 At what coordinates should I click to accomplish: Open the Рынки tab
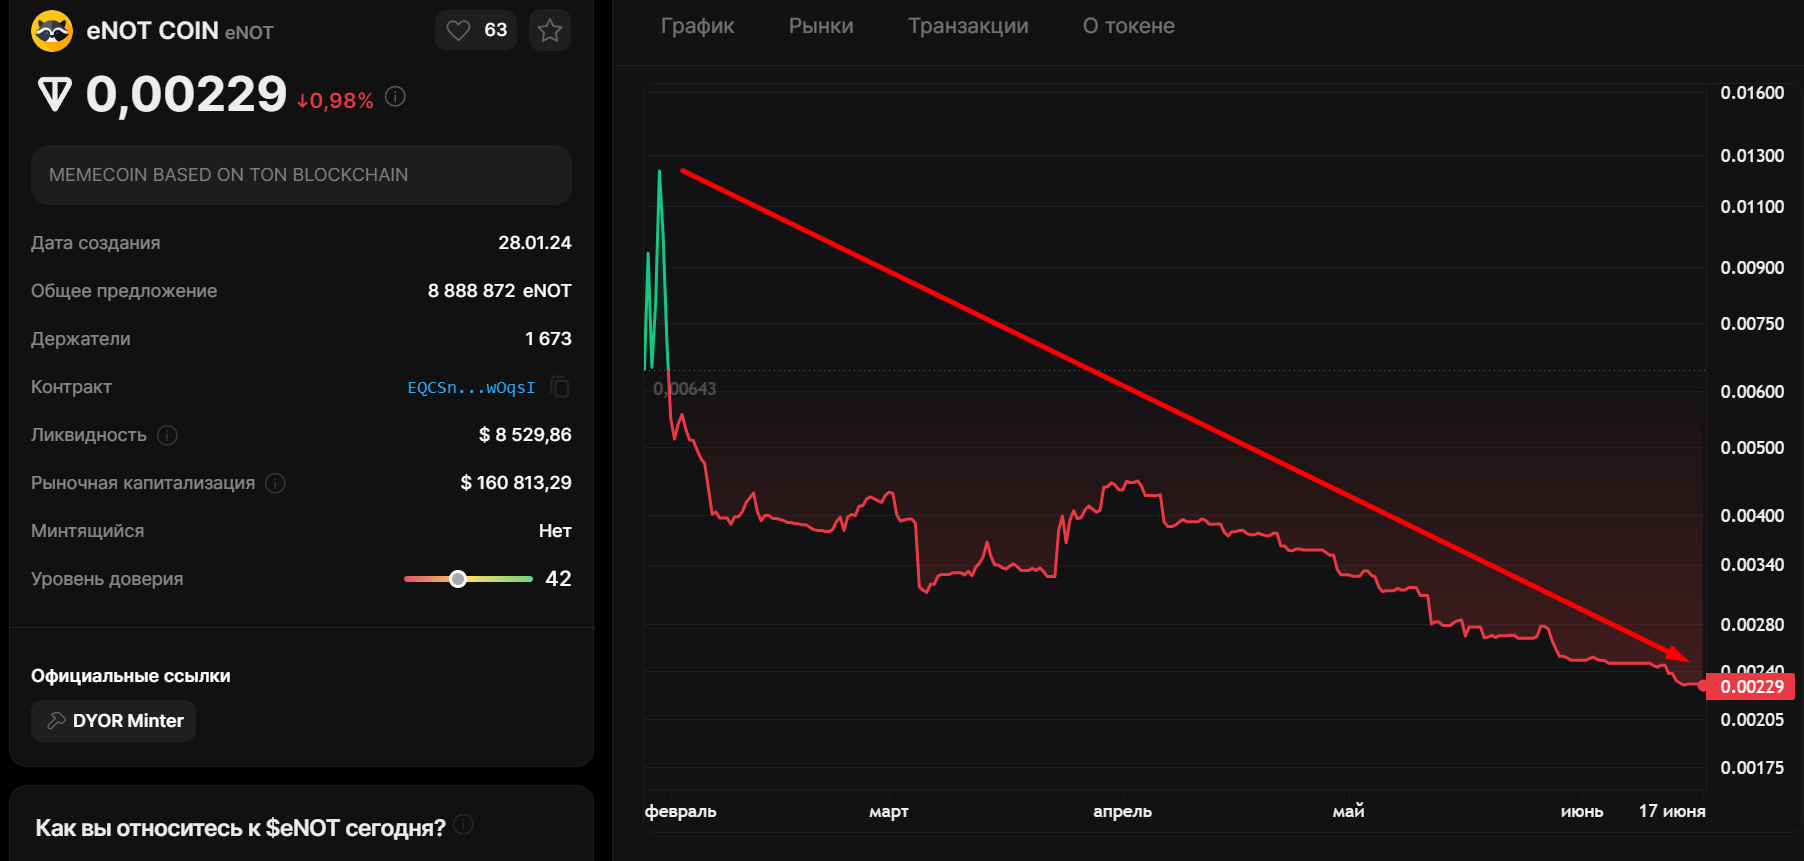(821, 26)
